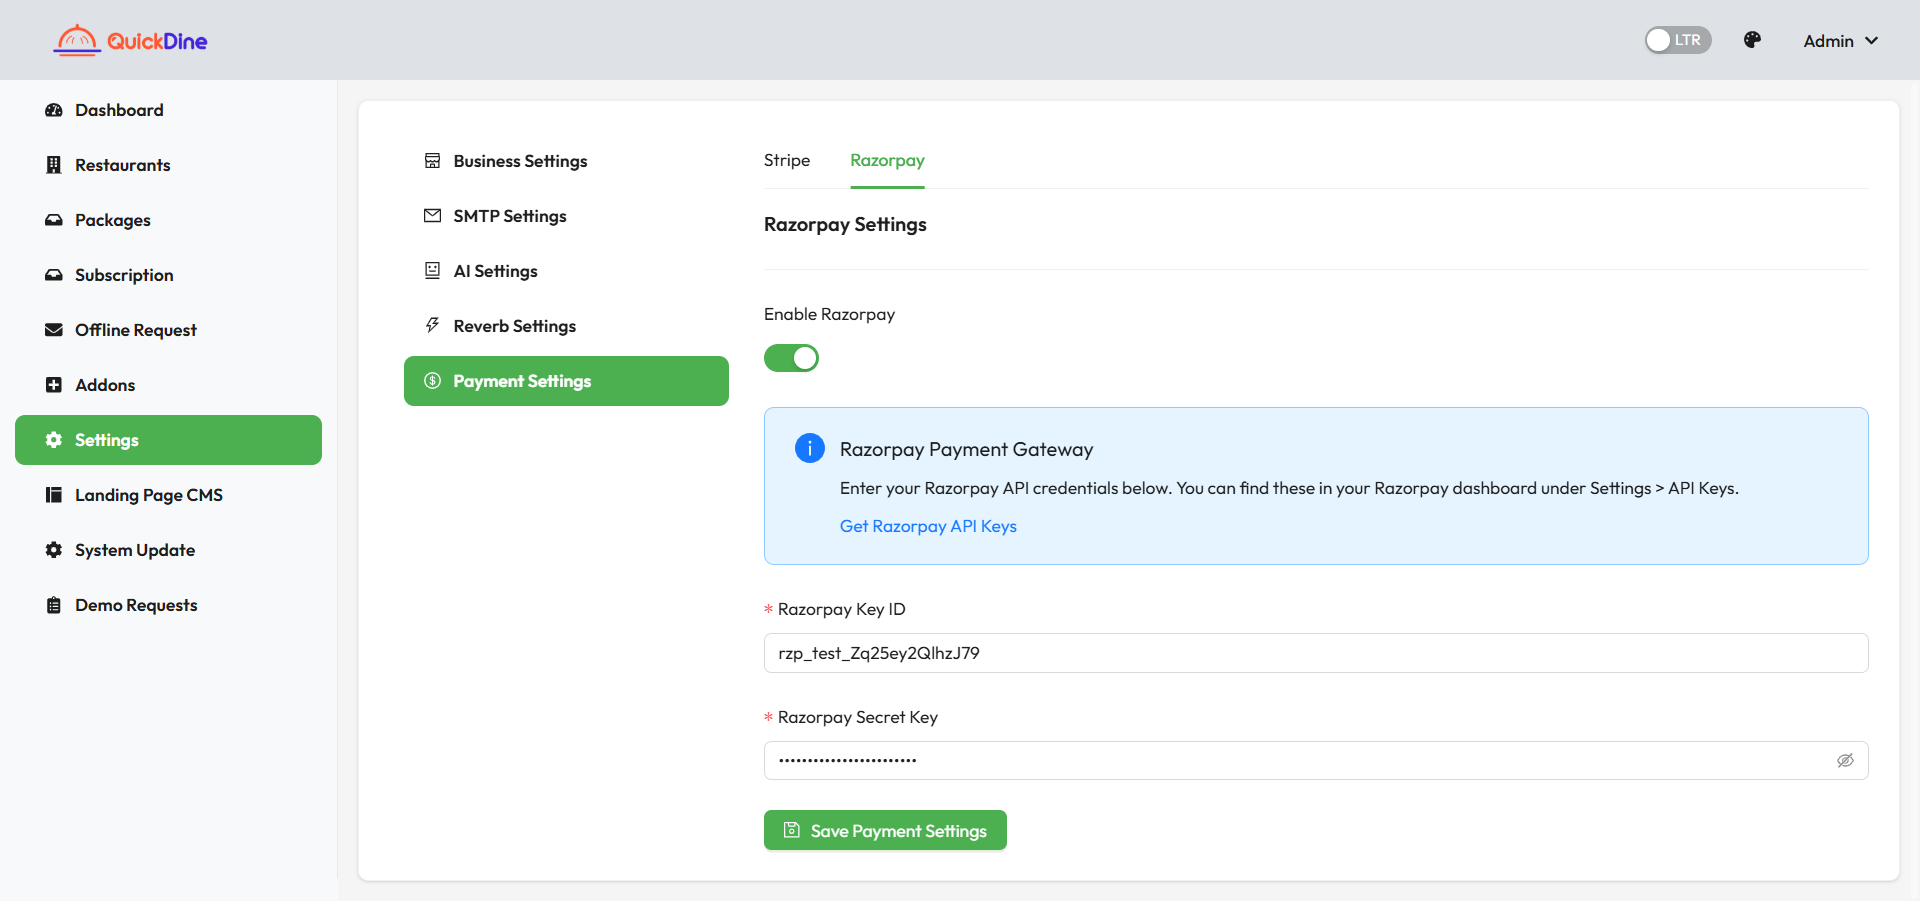Click the SMTP Settings mail icon
The image size is (1920, 901).
[x=432, y=216]
